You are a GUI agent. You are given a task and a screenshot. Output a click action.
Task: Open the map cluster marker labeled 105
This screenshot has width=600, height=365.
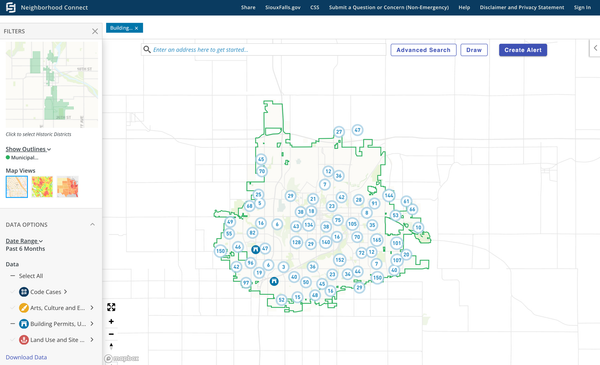tap(352, 224)
